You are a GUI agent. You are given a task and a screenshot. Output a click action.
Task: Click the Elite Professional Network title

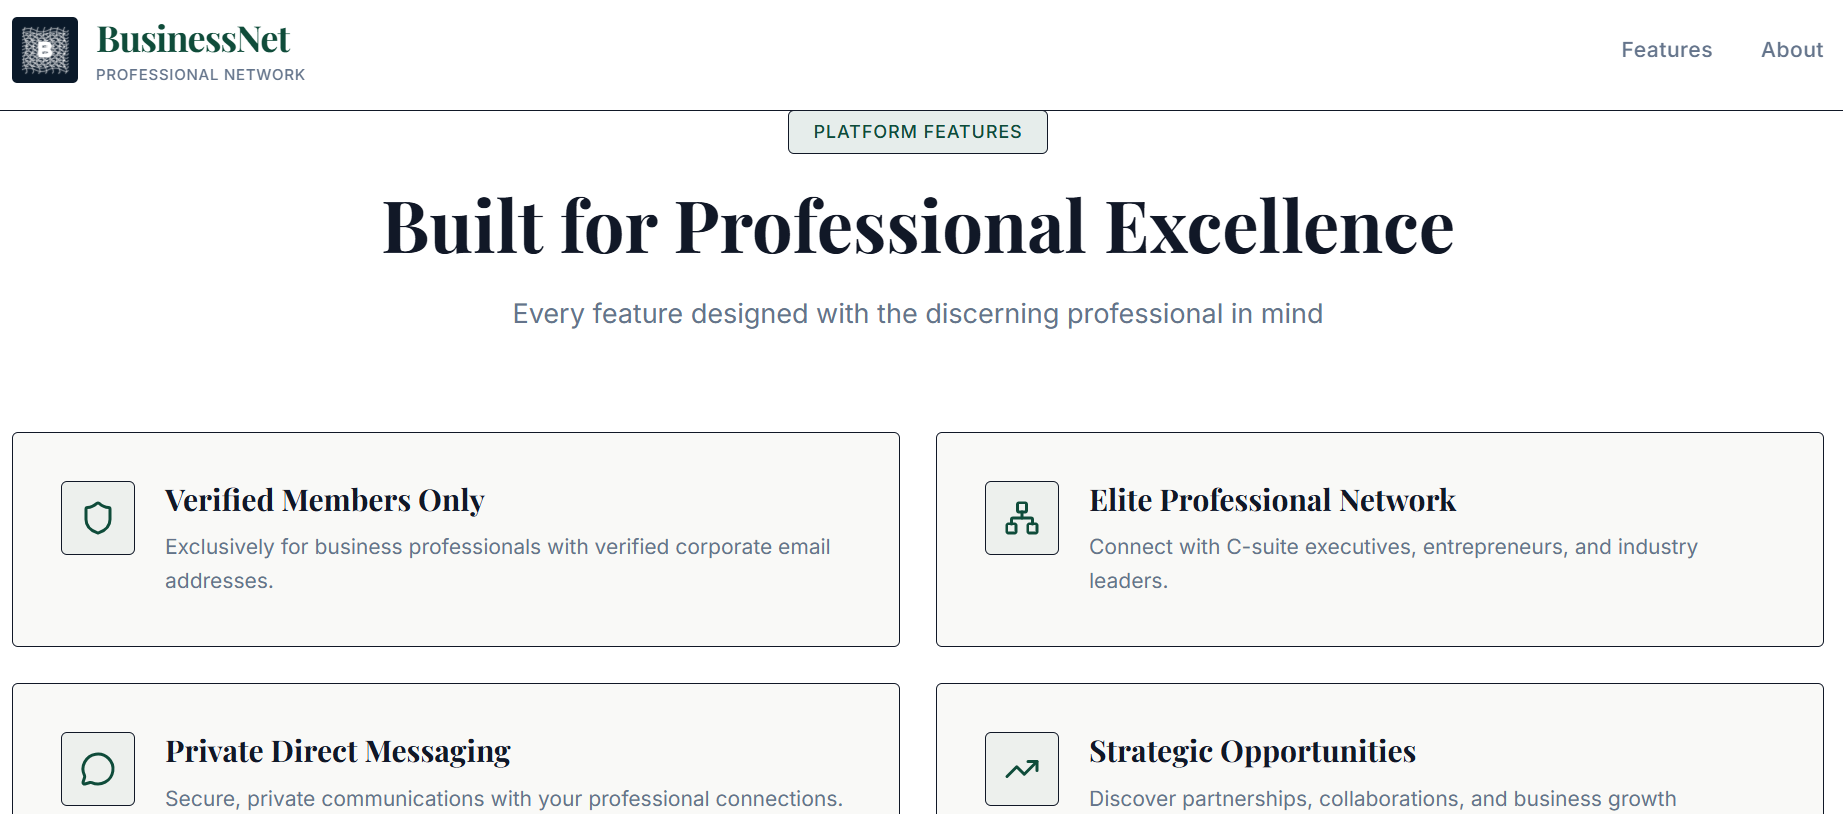tap(1273, 500)
